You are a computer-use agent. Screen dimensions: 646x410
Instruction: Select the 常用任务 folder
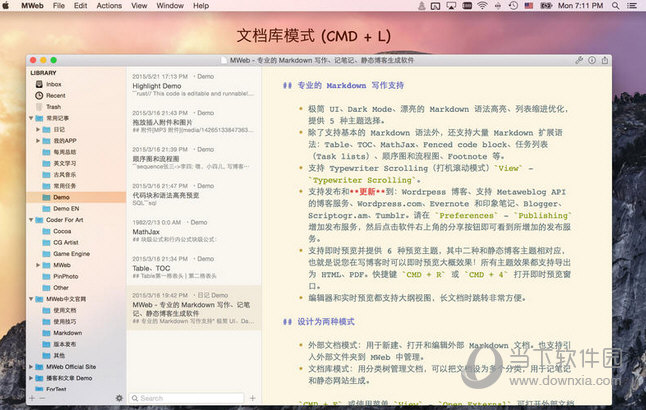64,186
